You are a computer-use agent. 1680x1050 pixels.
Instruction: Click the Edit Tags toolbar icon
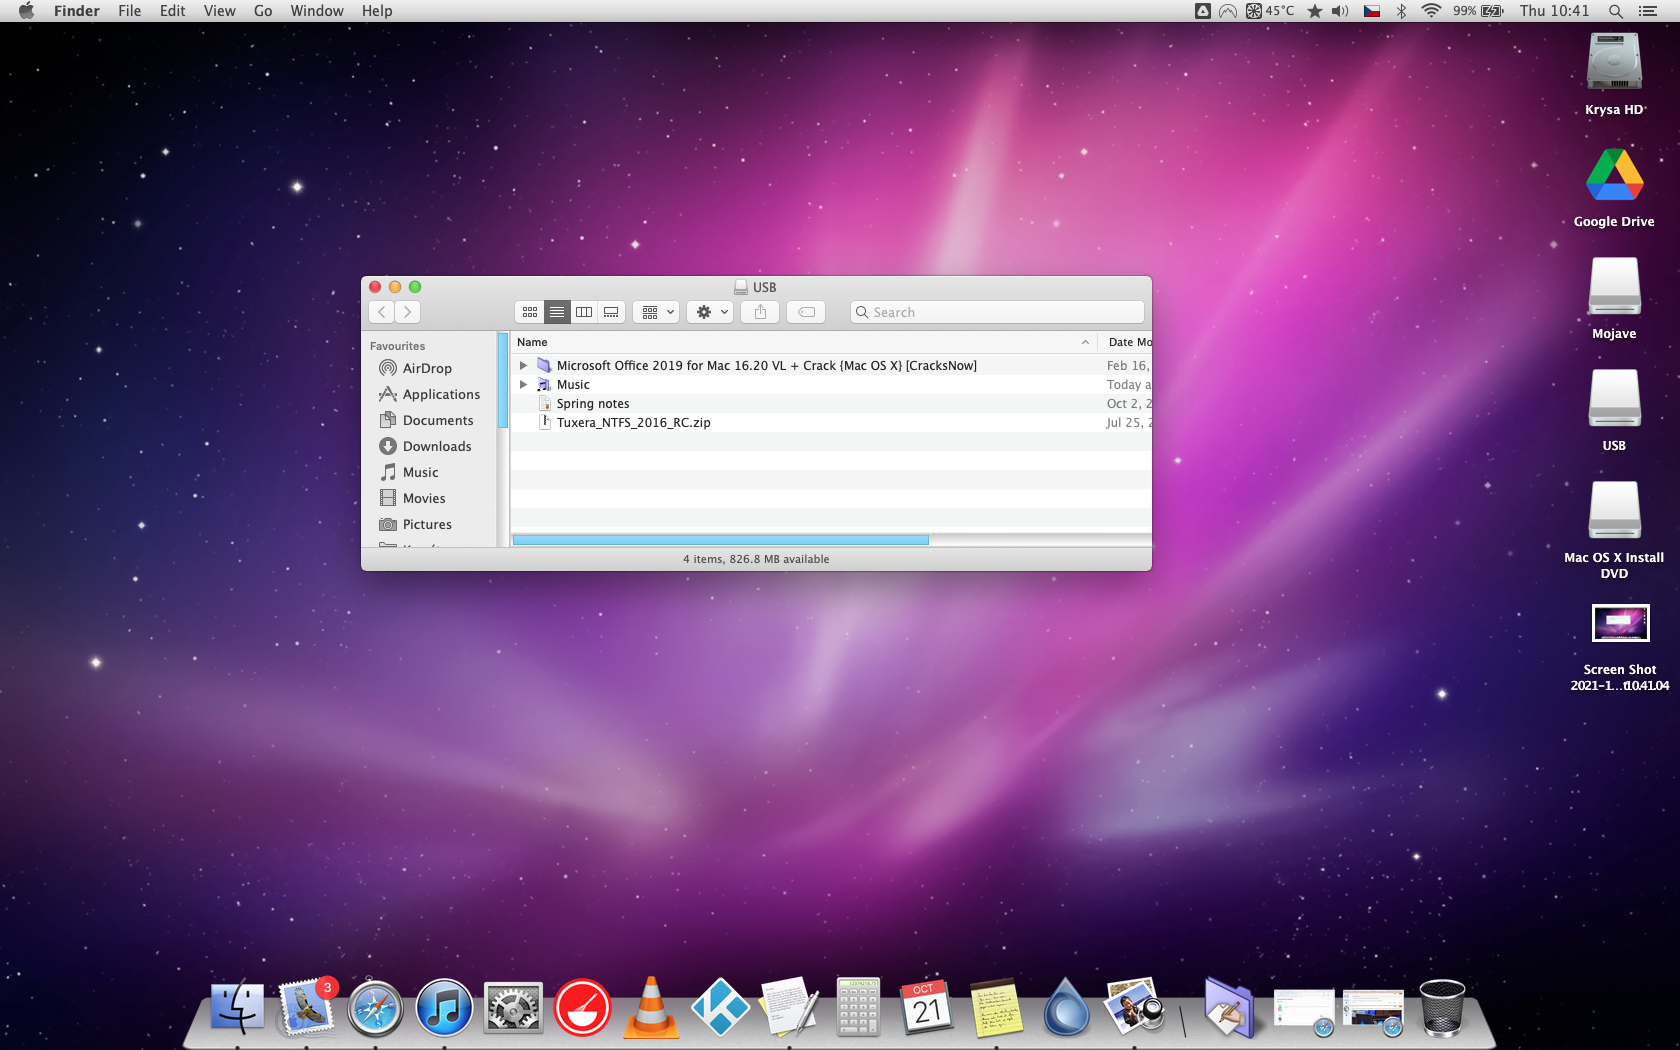tap(806, 312)
